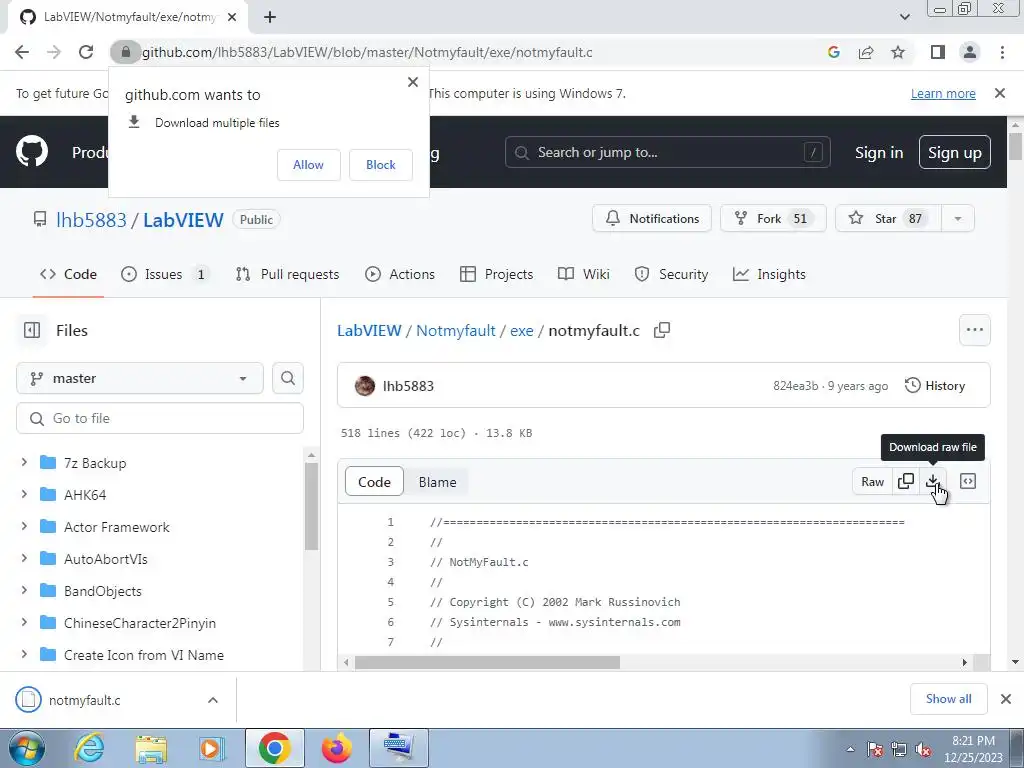
Task: Expand the AHK64 folder
Action: click(x=24, y=494)
